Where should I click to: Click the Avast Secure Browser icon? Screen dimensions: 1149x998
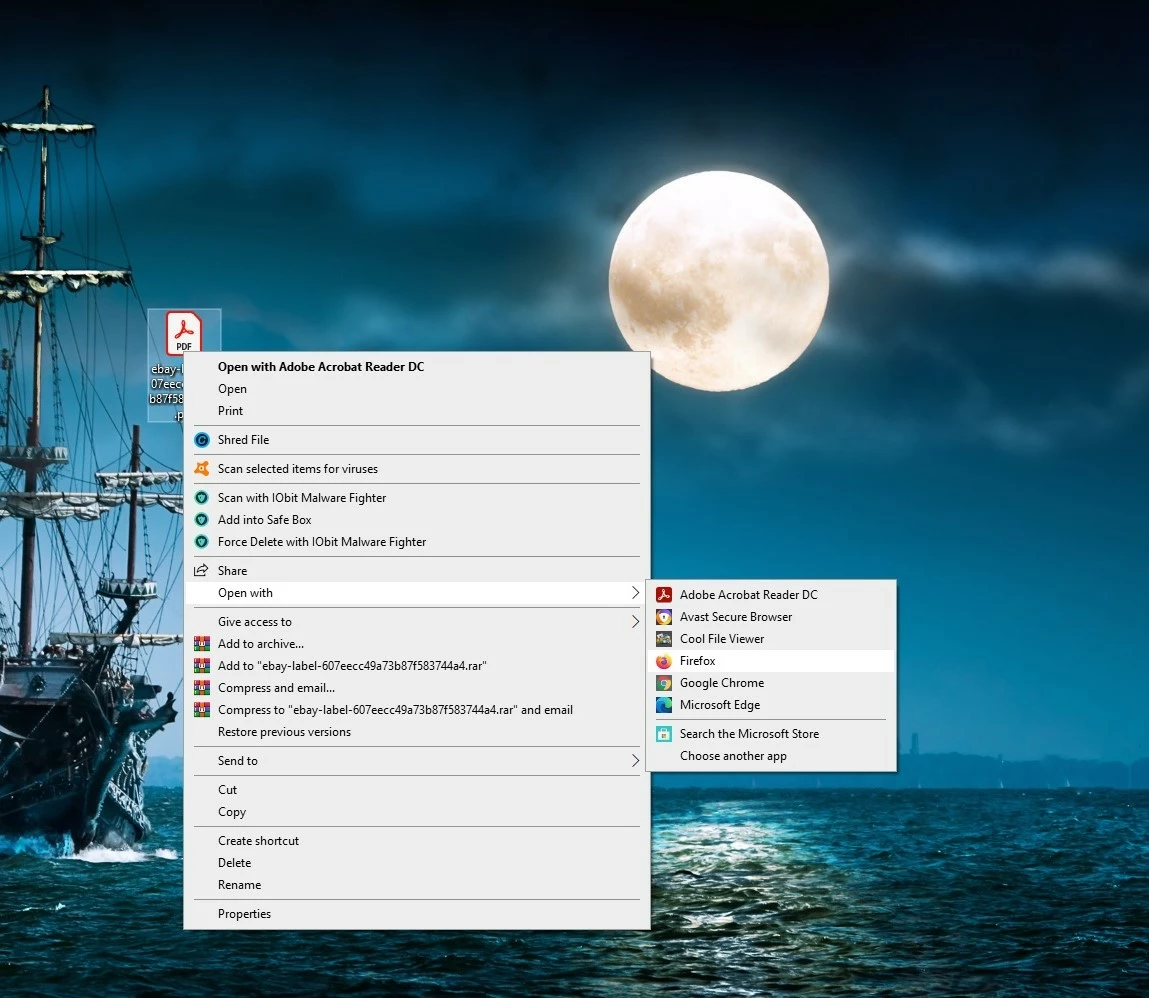pyautogui.click(x=664, y=616)
